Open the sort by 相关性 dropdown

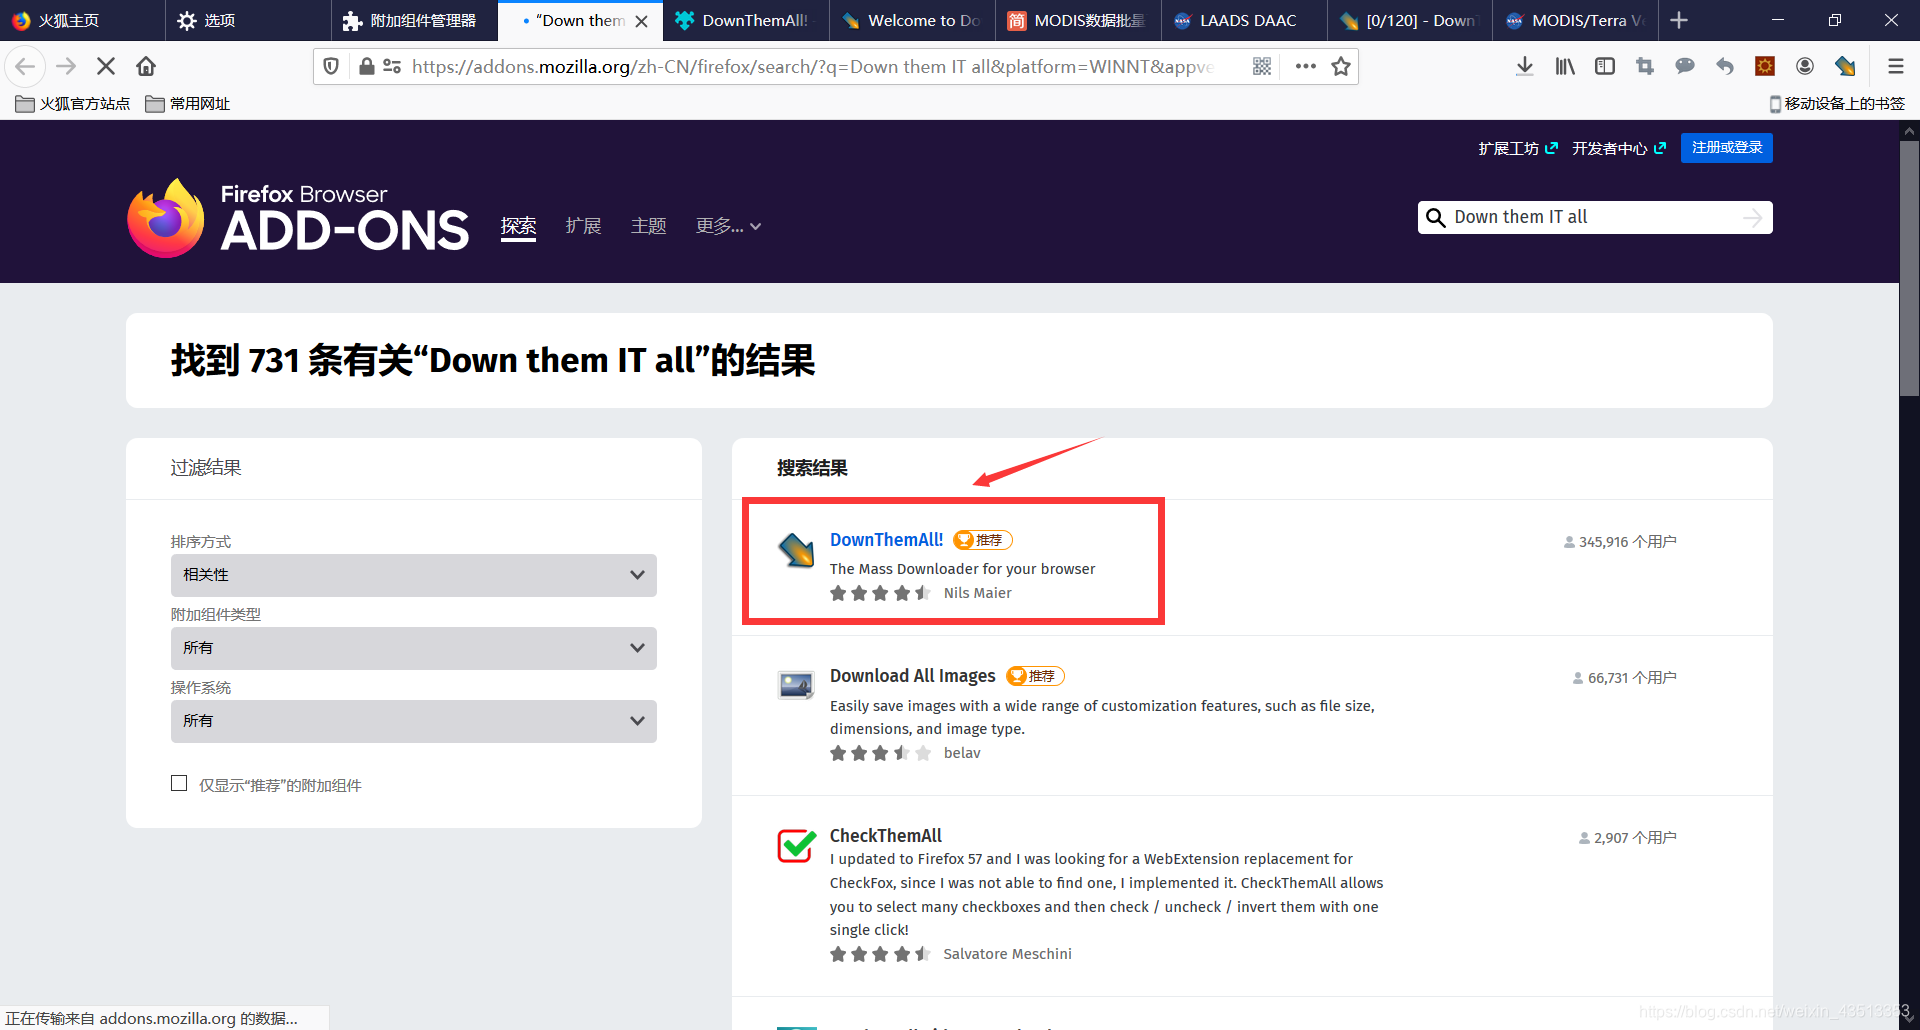click(x=414, y=575)
